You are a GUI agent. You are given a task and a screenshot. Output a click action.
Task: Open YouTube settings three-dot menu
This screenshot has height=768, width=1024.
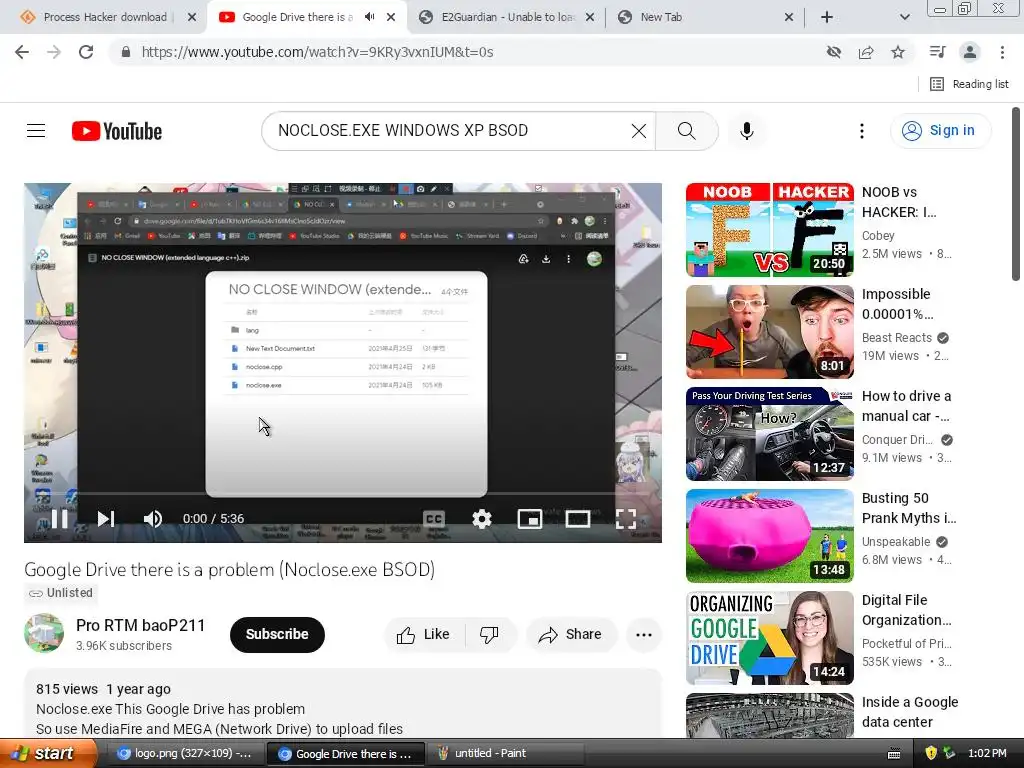(x=862, y=131)
